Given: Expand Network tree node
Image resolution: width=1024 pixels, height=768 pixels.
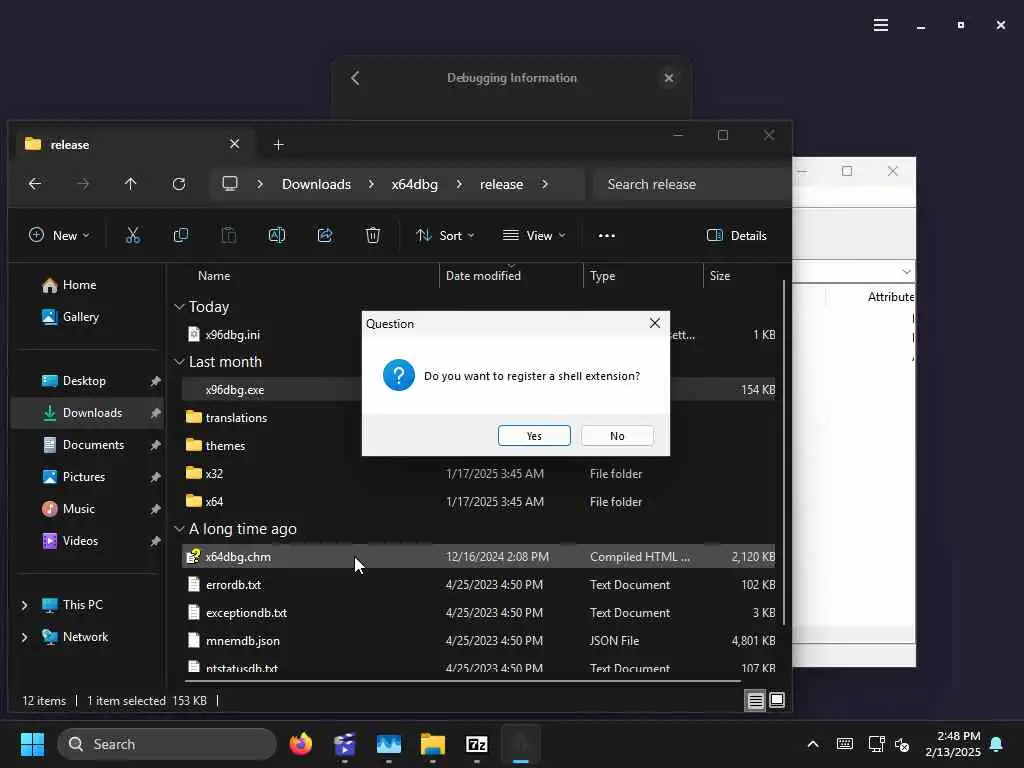Looking at the screenshot, I should [x=25, y=637].
